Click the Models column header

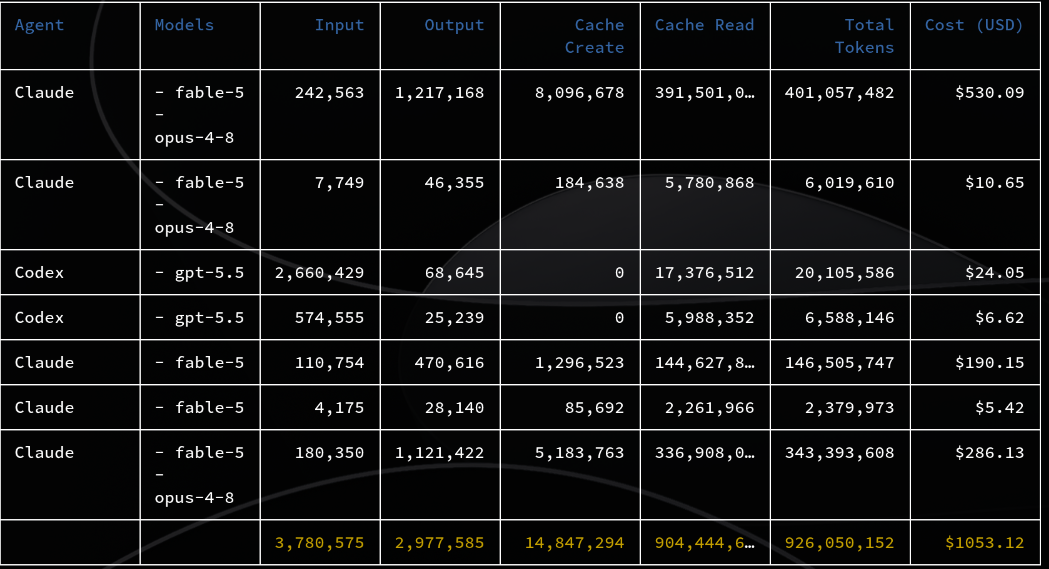click(x=184, y=25)
